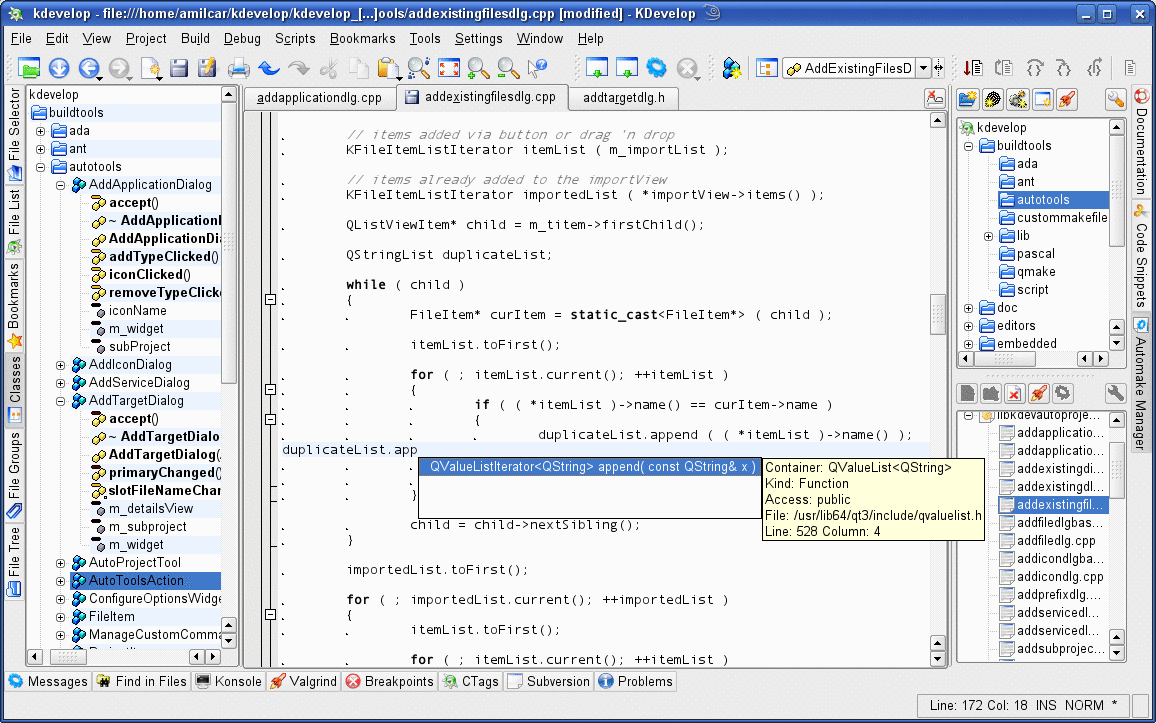Click the Save file floppy disk icon
This screenshot has height=723, width=1156.
click(179, 68)
